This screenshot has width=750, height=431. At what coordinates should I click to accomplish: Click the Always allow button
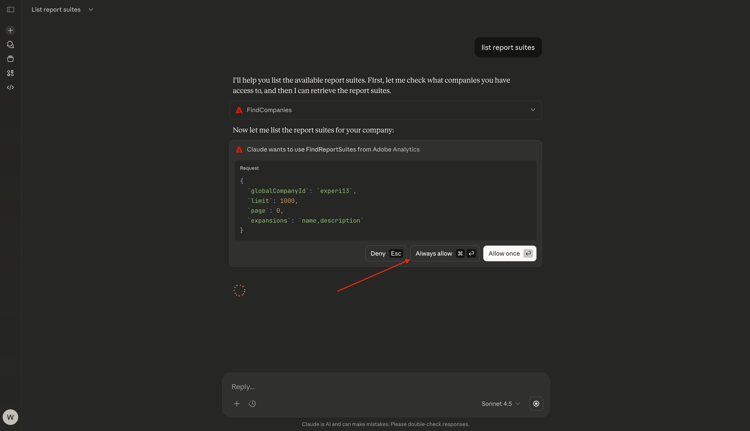pyautogui.click(x=445, y=254)
